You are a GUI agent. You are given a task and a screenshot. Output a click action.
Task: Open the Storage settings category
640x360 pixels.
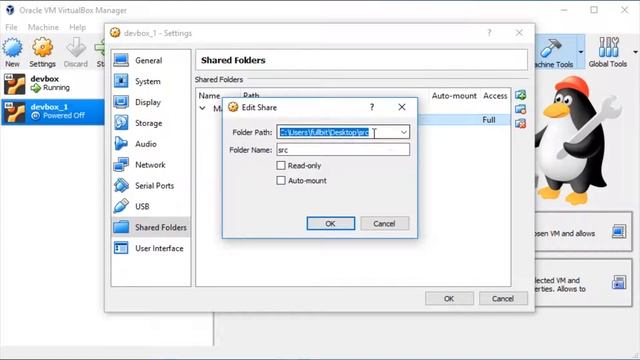151,123
